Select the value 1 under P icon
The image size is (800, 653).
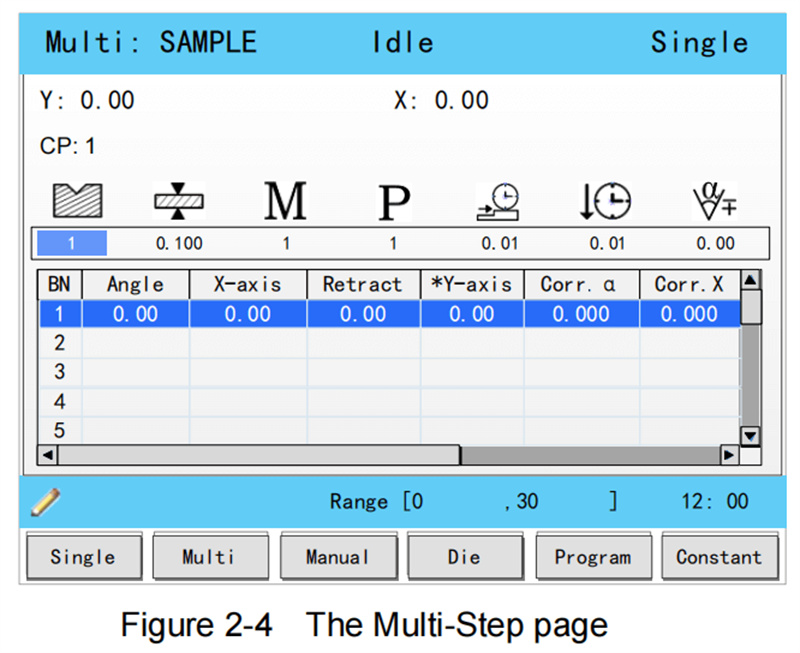(x=393, y=243)
